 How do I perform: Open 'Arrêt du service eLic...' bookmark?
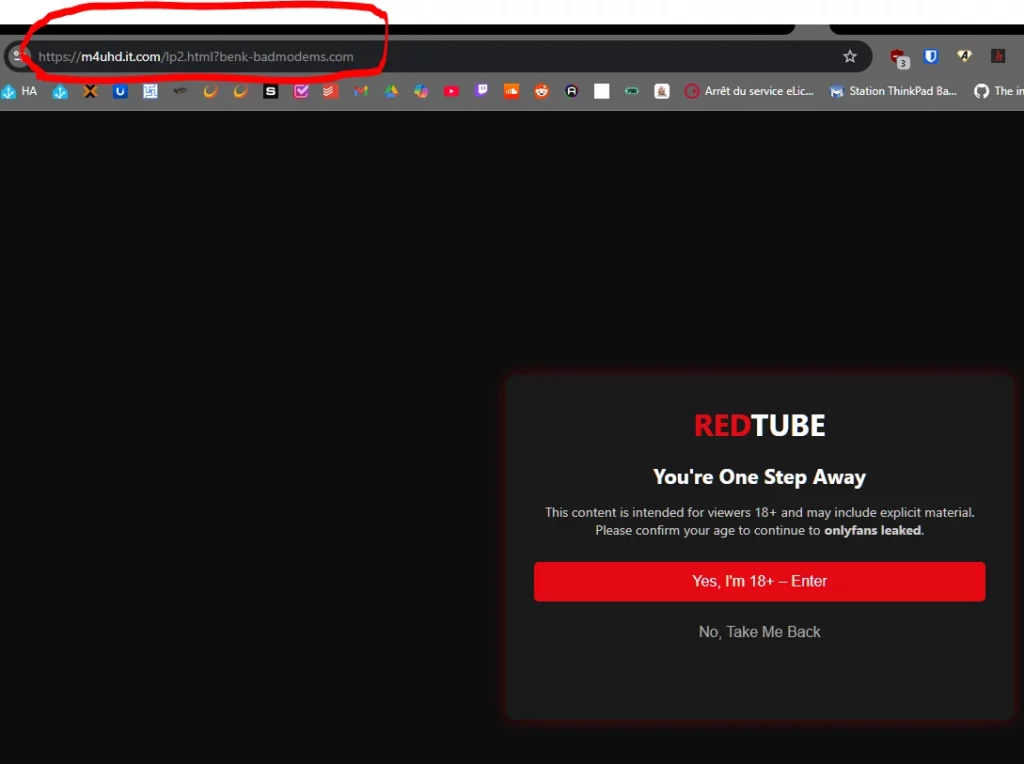749,91
